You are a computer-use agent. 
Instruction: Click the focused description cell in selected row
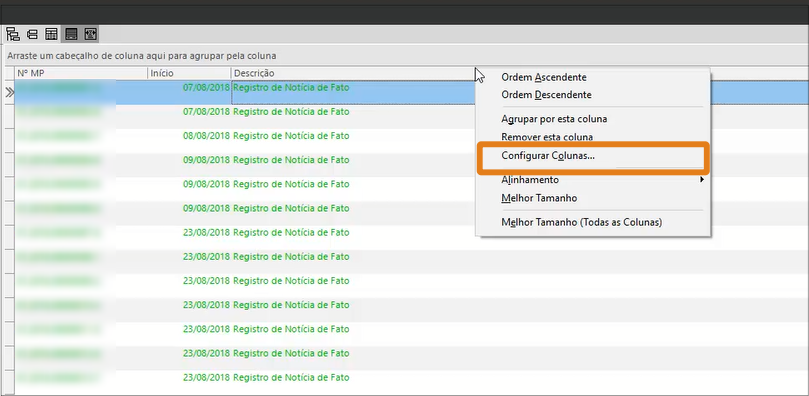[x=353, y=93]
